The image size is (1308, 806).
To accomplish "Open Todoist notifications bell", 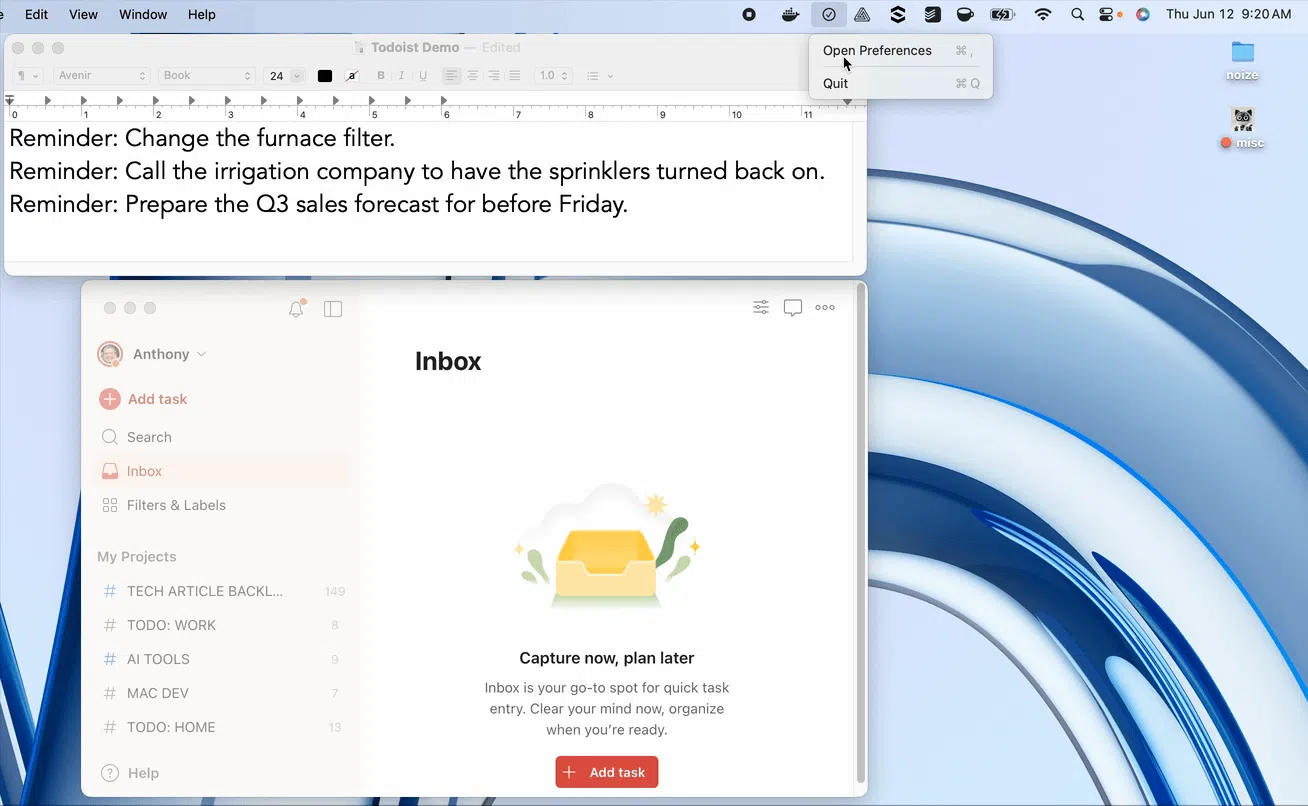I will point(296,309).
